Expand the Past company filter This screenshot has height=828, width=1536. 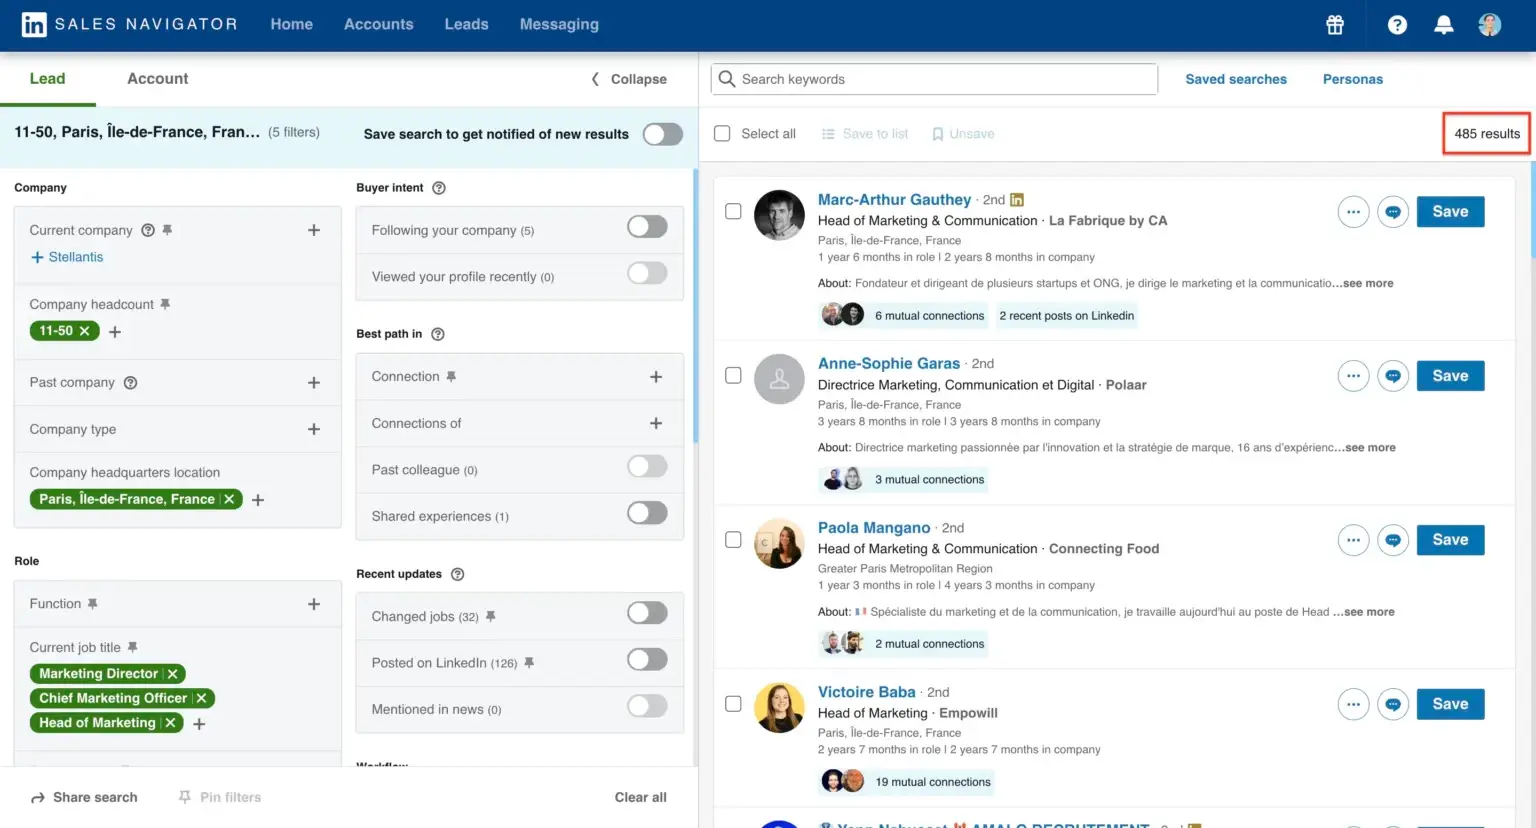[x=314, y=383]
